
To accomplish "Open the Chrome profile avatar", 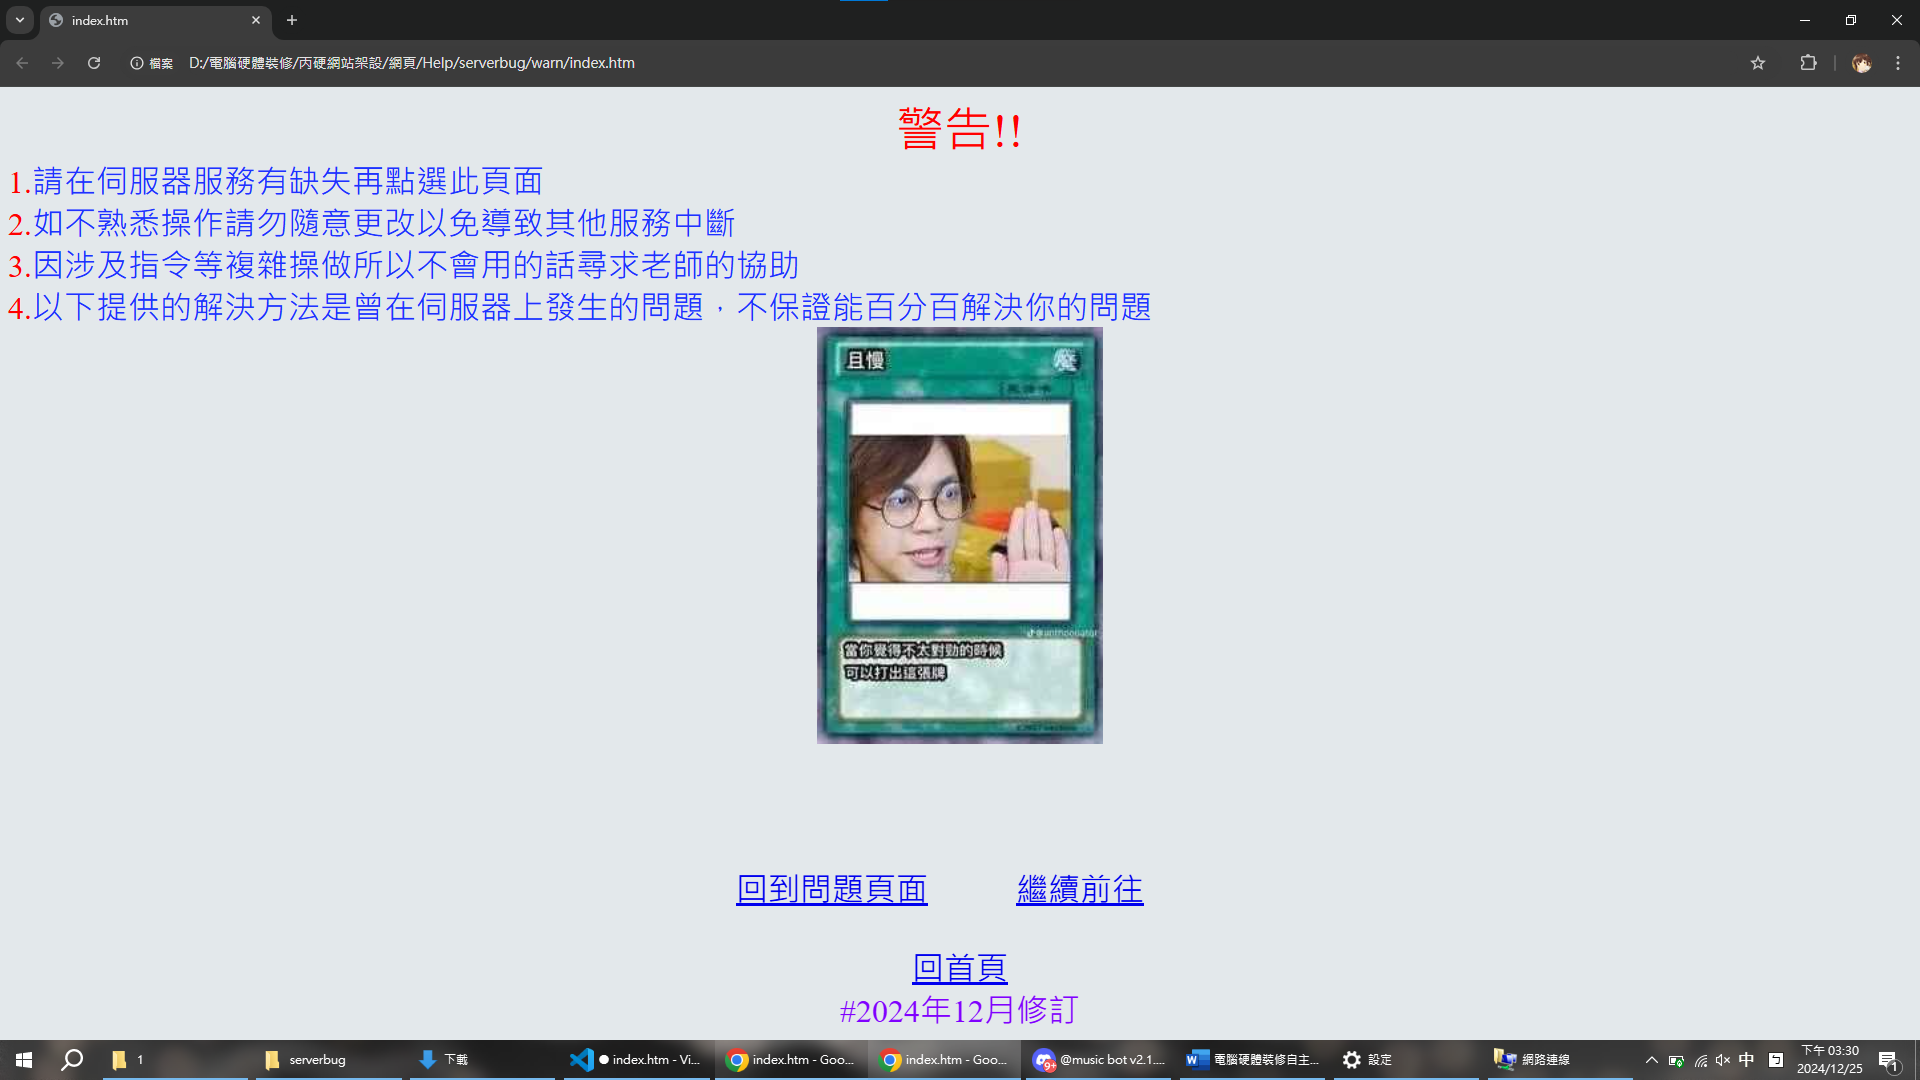I will tap(1861, 63).
